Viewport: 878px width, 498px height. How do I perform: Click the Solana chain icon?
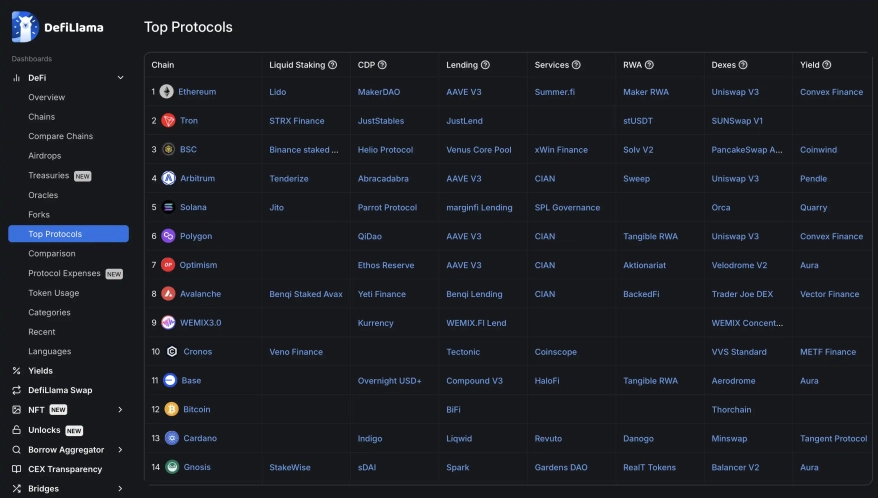168,208
